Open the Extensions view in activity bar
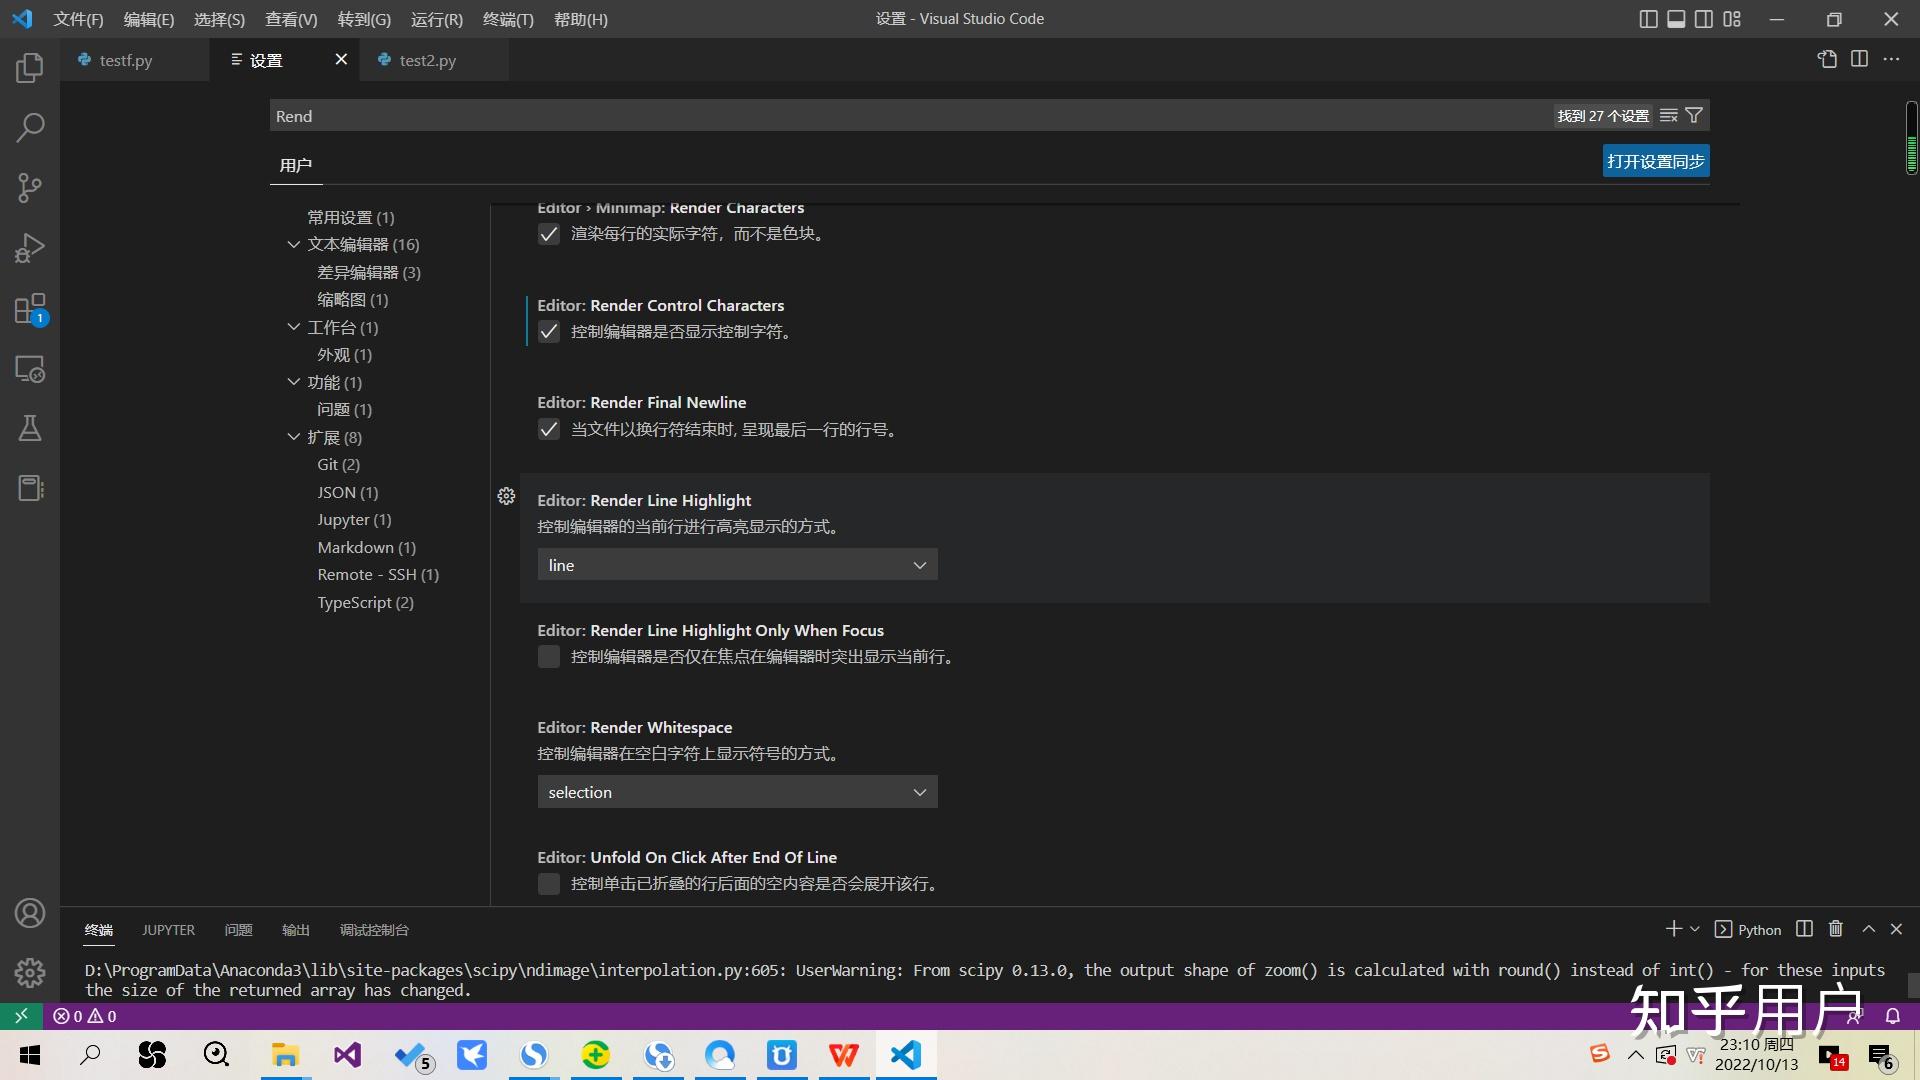Viewport: 1920px width, 1080px height. pos(30,308)
